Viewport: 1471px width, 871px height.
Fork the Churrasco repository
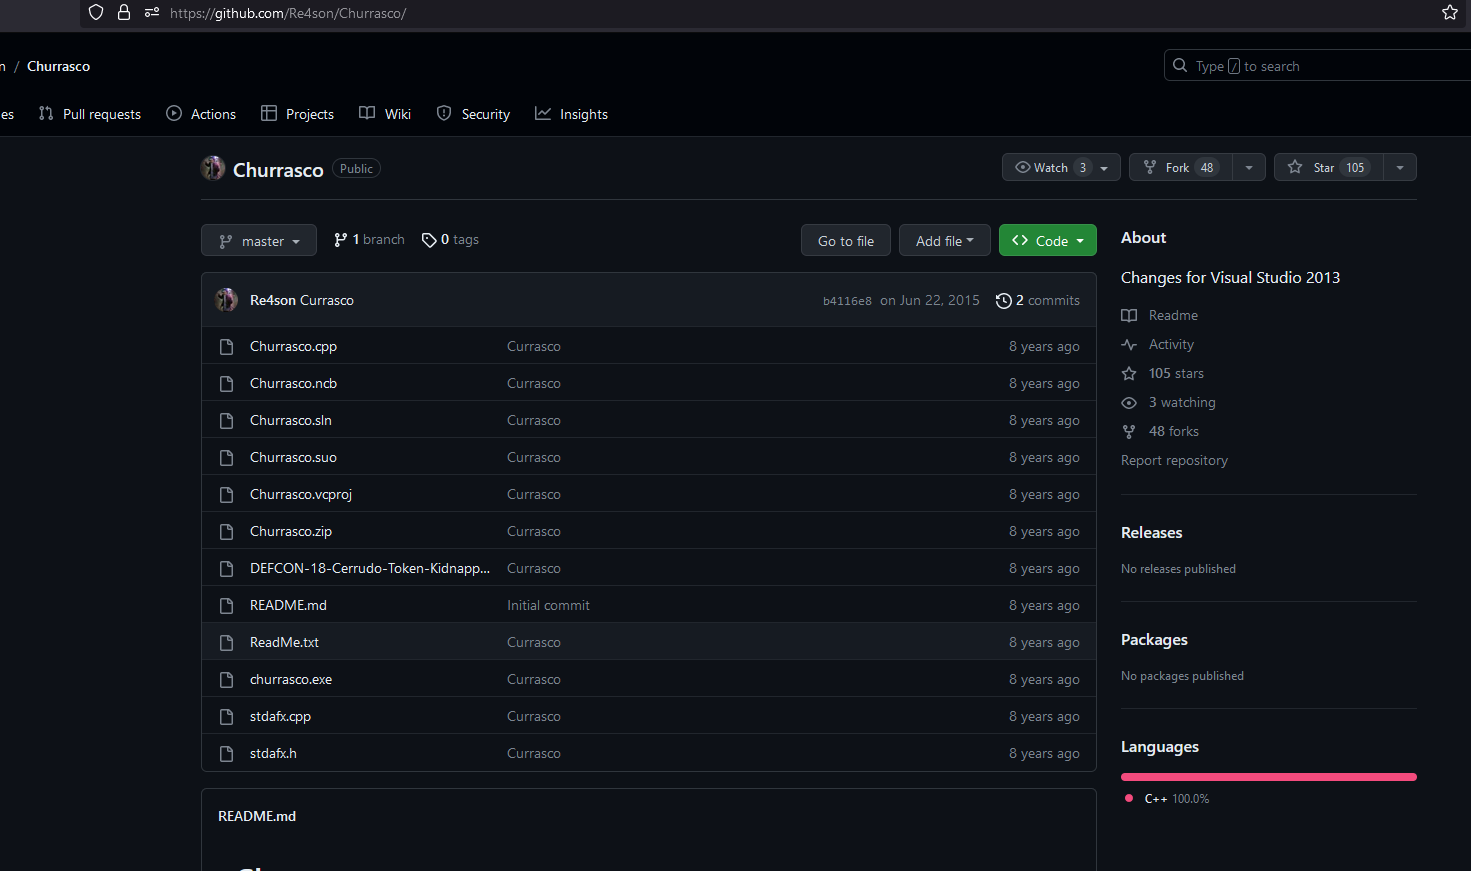1181,167
